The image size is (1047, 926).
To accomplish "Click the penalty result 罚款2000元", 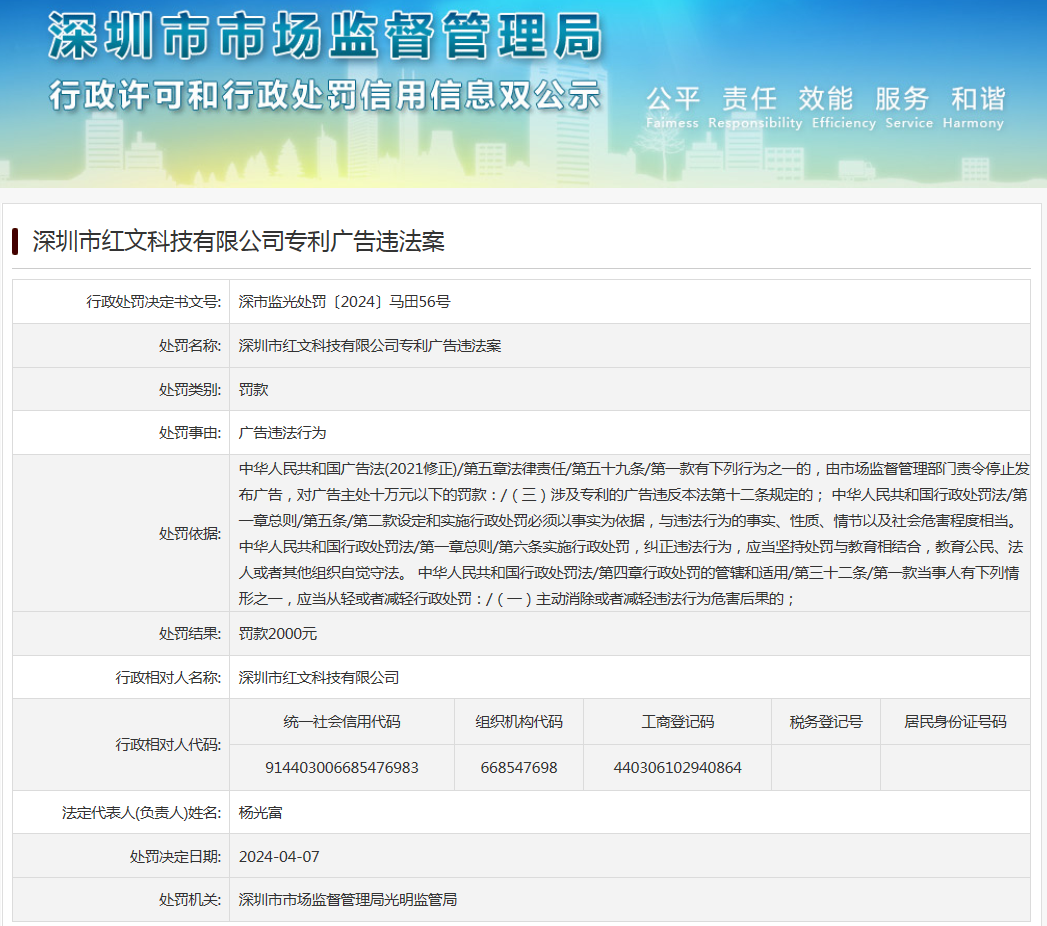I will pyautogui.click(x=278, y=633).
